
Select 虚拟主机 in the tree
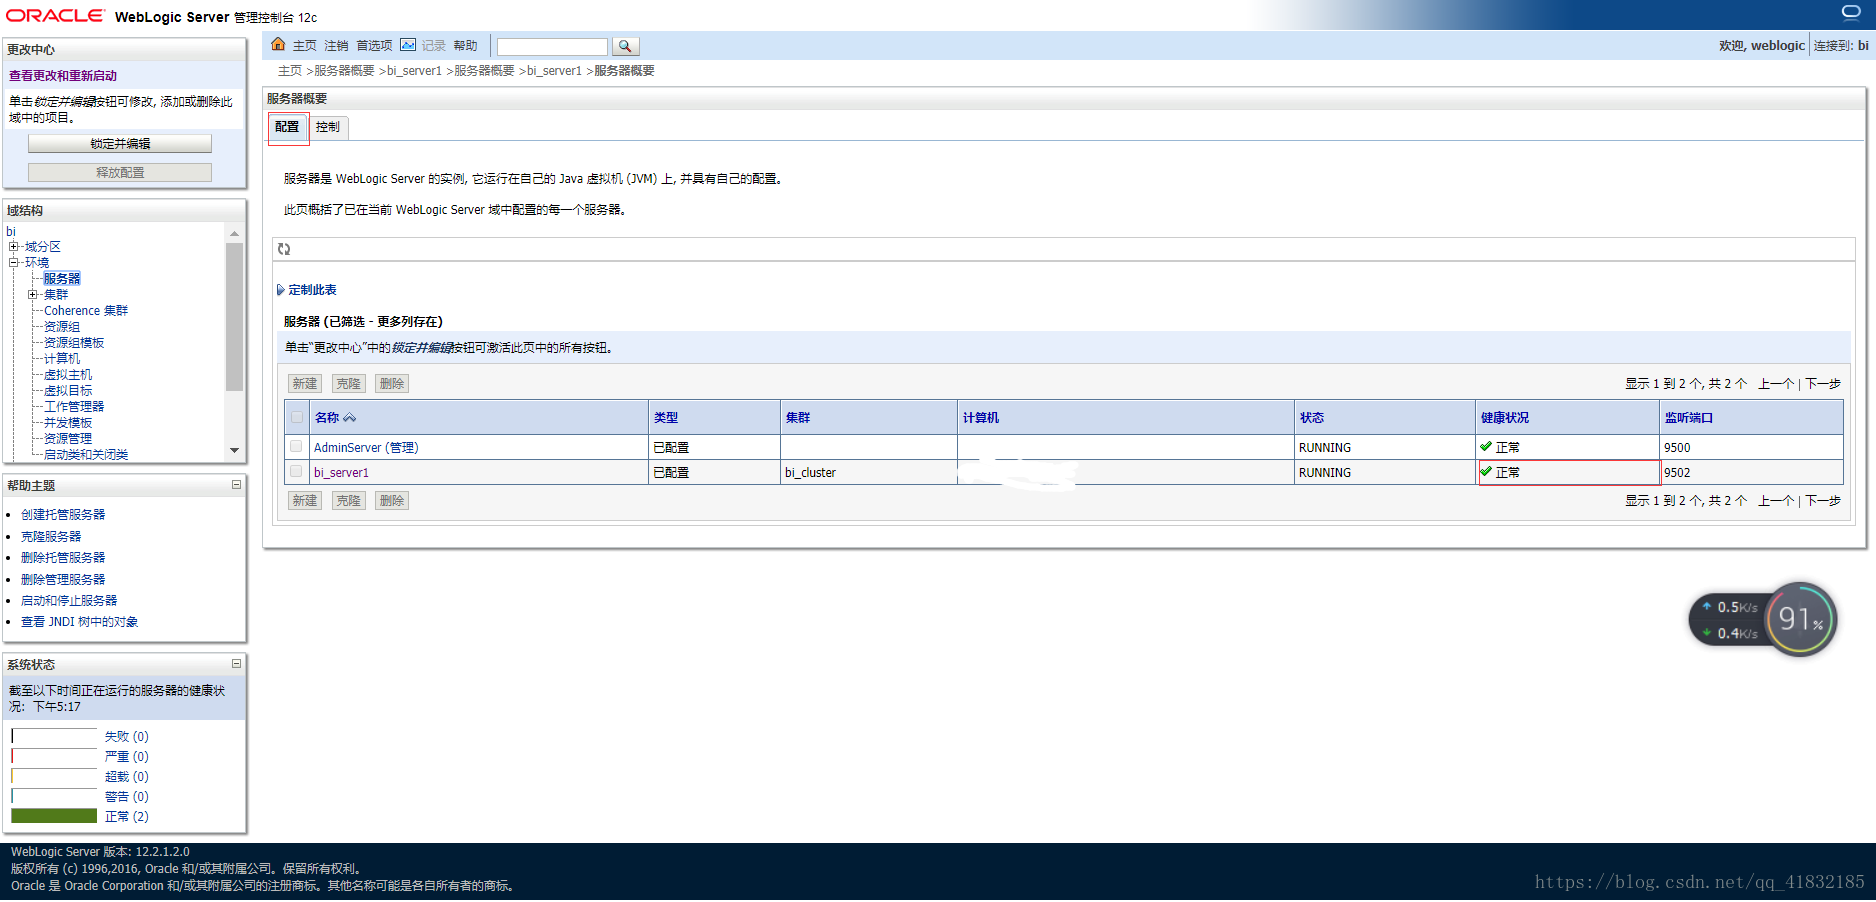coord(68,375)
